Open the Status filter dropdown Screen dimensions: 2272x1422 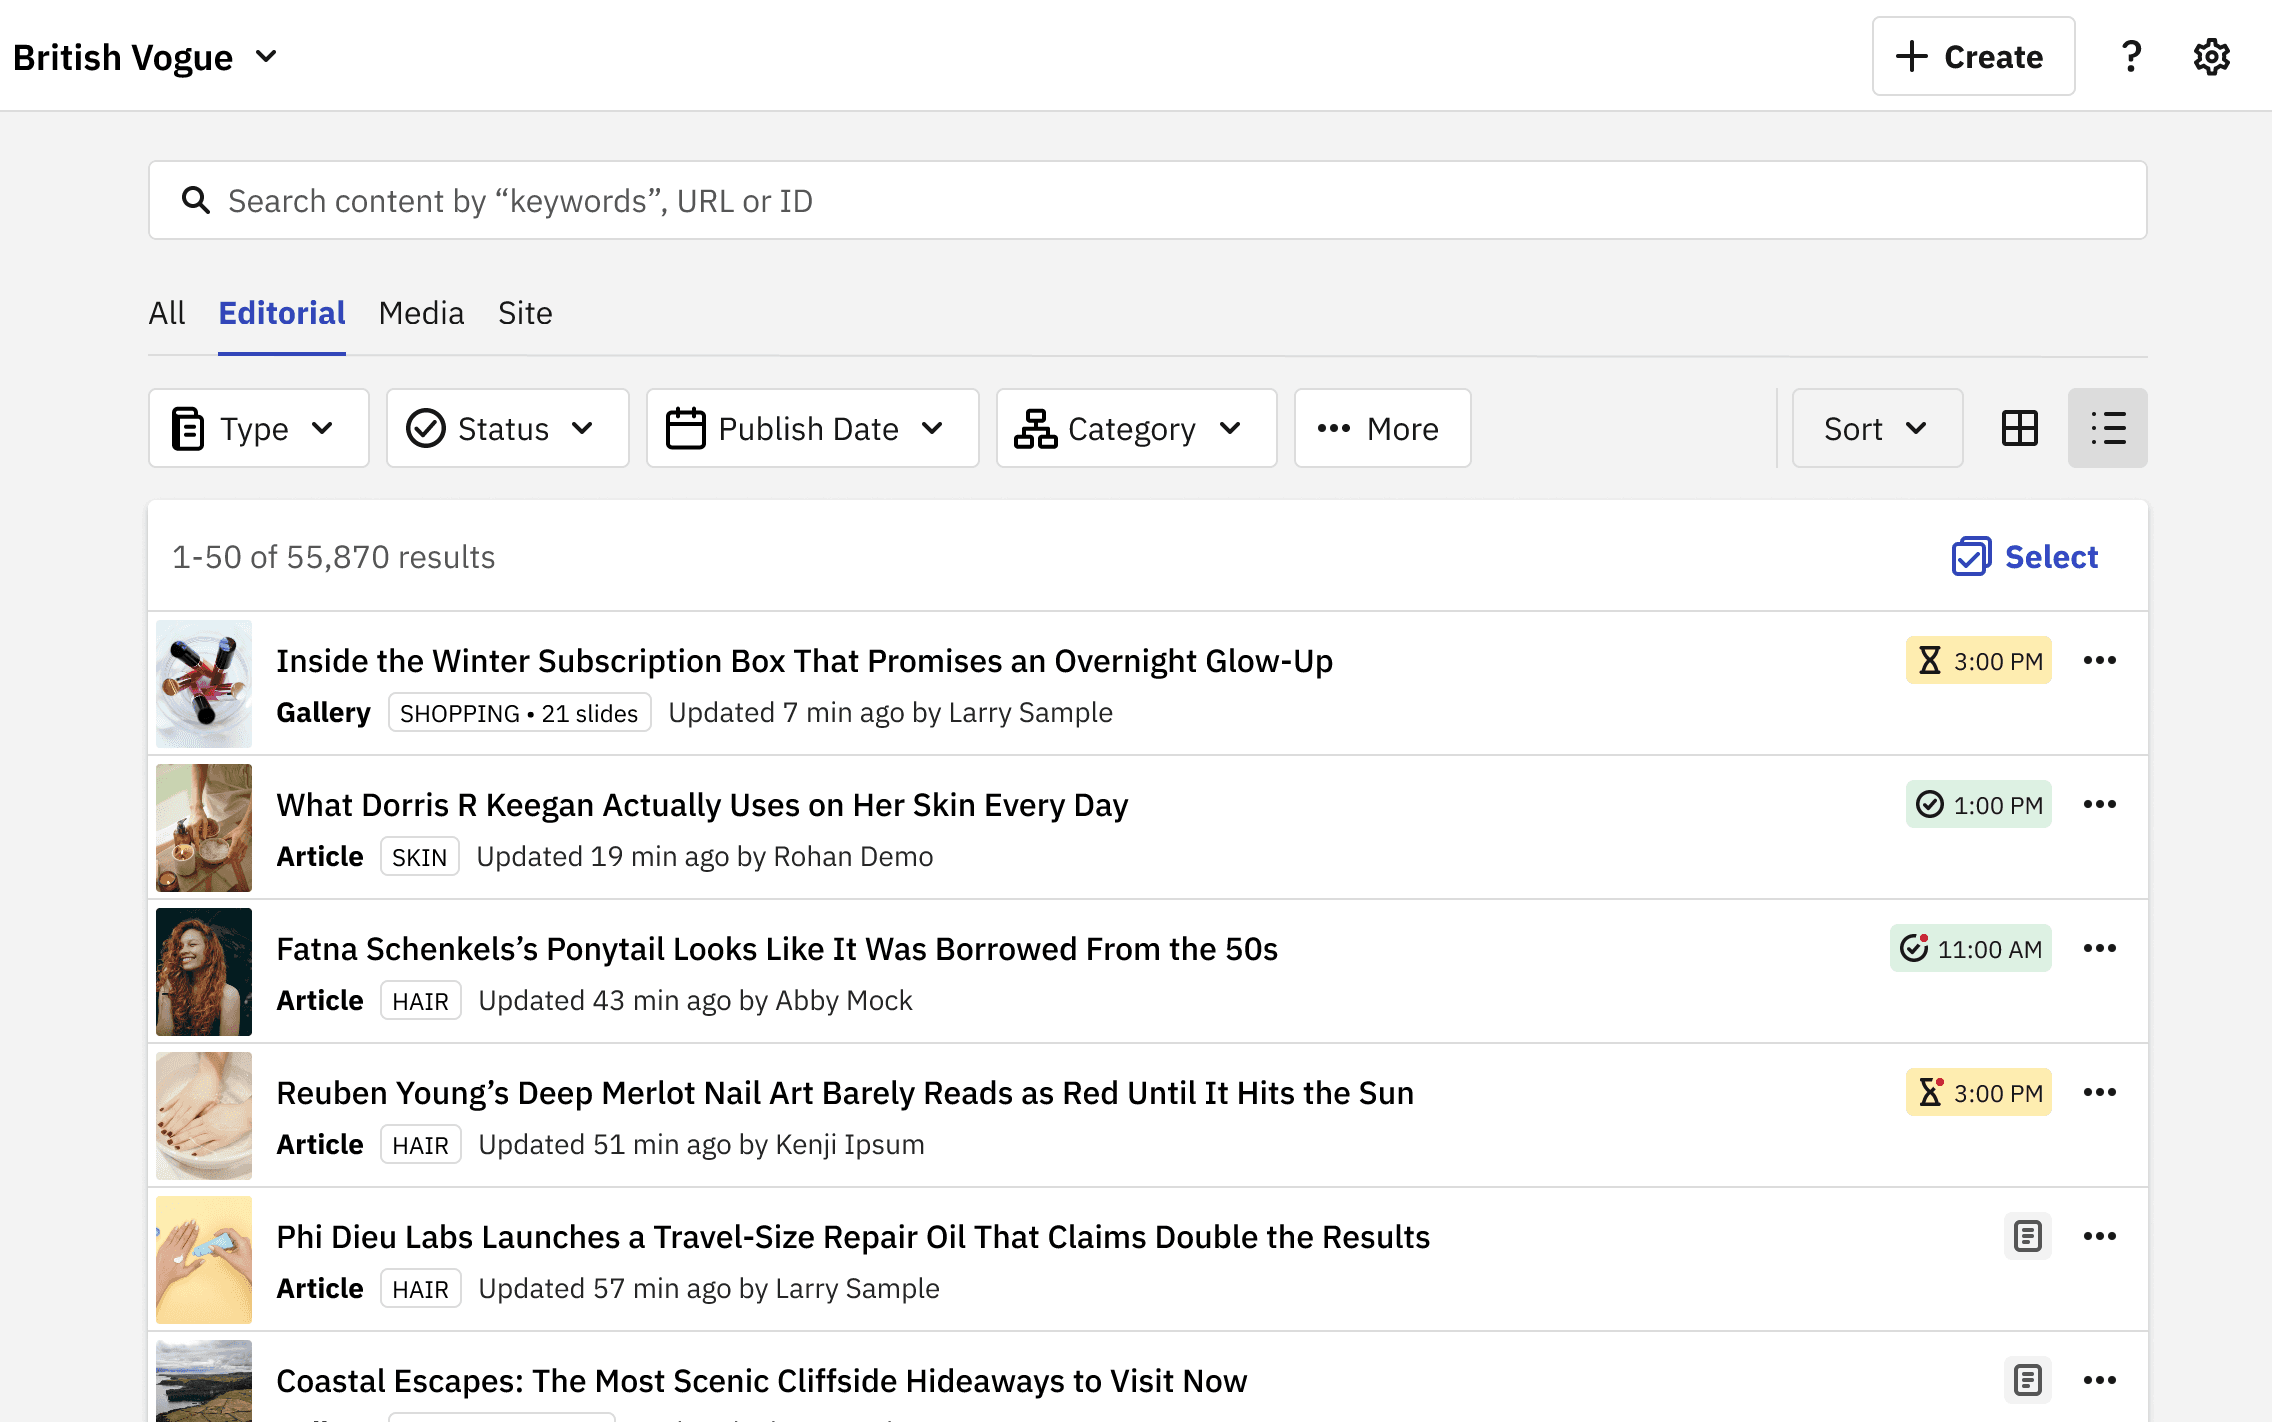coord(507,428)
